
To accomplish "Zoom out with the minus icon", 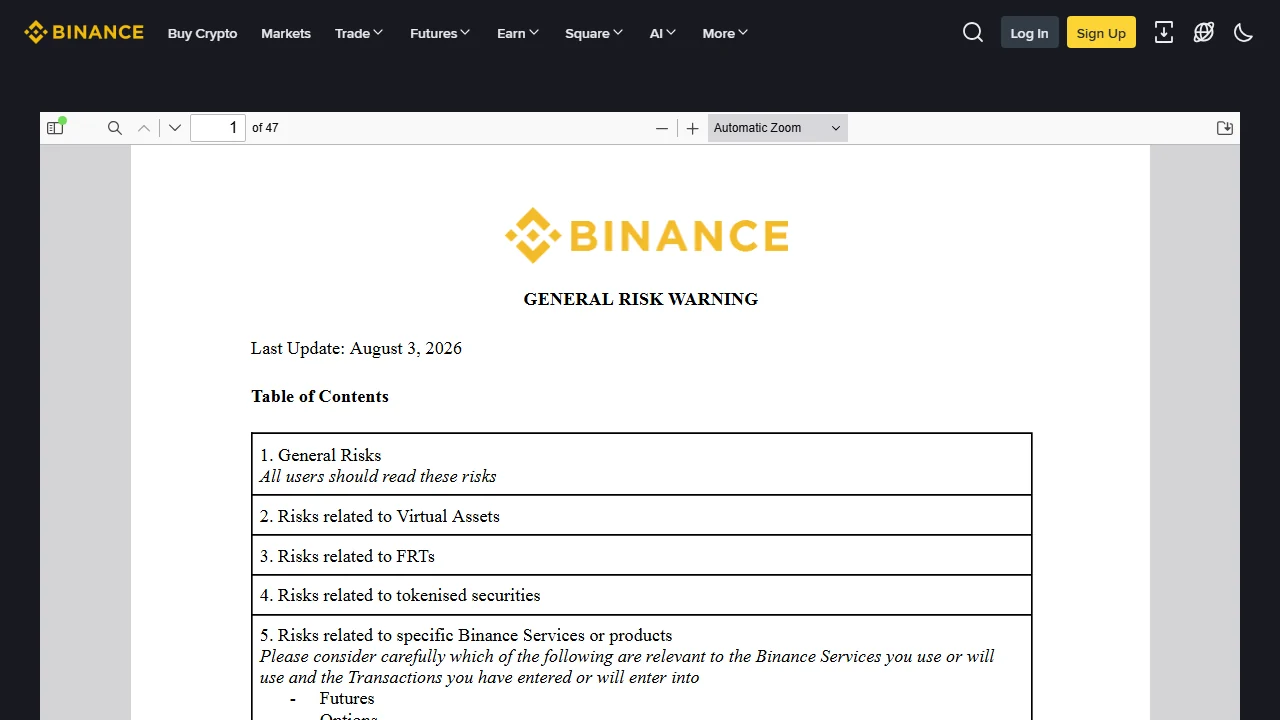I will click(x=662, y=128).
